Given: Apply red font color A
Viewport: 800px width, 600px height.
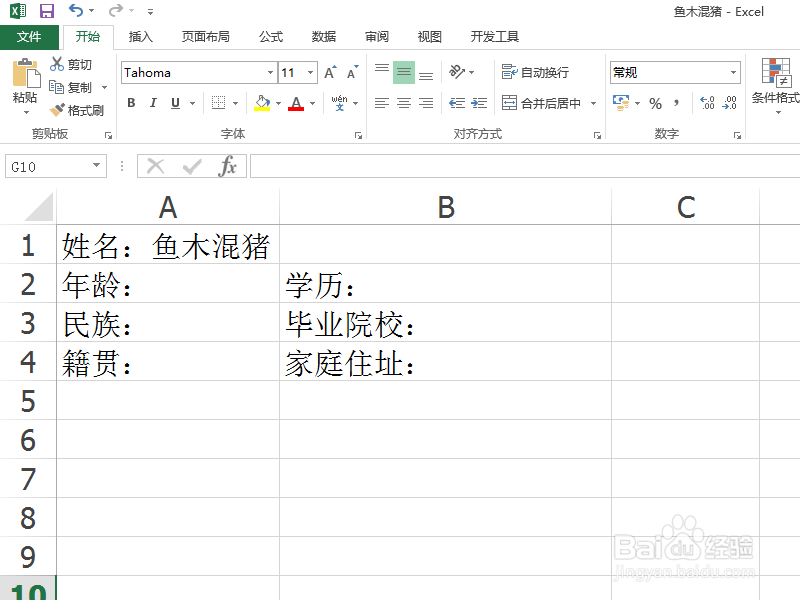Looking at the screenshot, I should (x=296, y=103).
